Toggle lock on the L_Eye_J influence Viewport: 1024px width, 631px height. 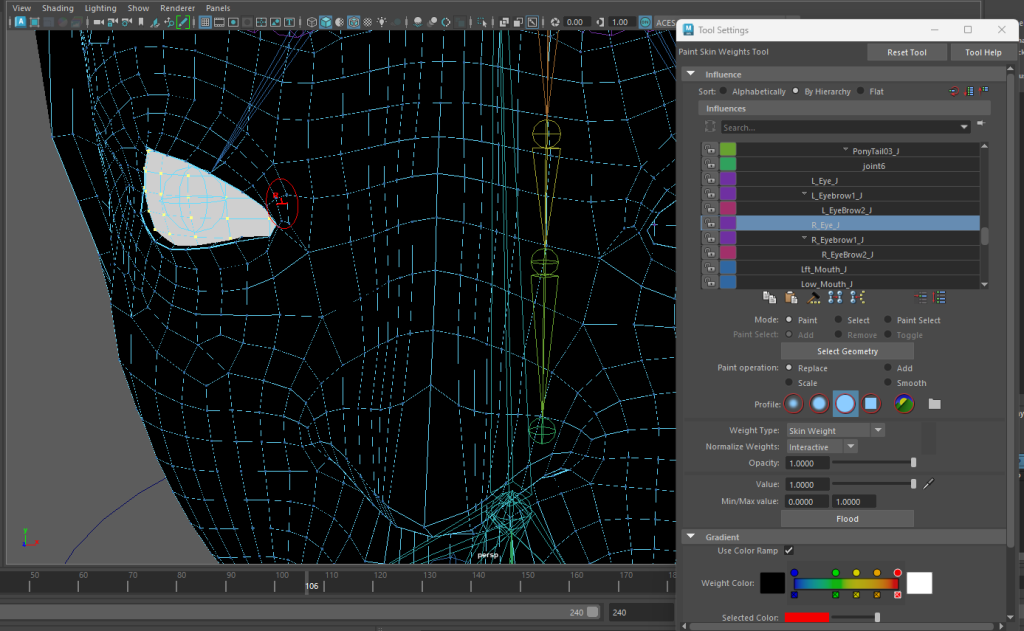pyautogui.click(x=710, y=179)
